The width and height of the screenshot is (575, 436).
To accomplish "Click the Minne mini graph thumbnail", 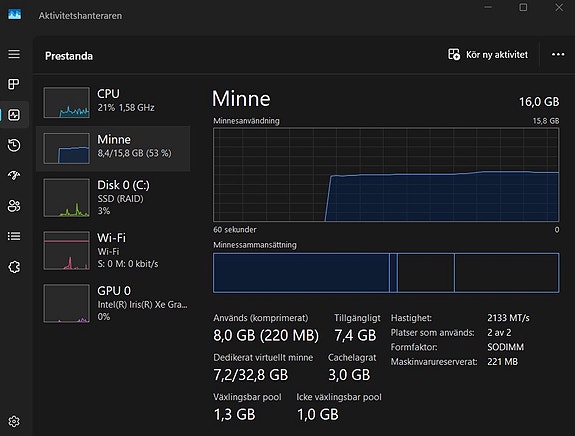I will coord(66,148).
